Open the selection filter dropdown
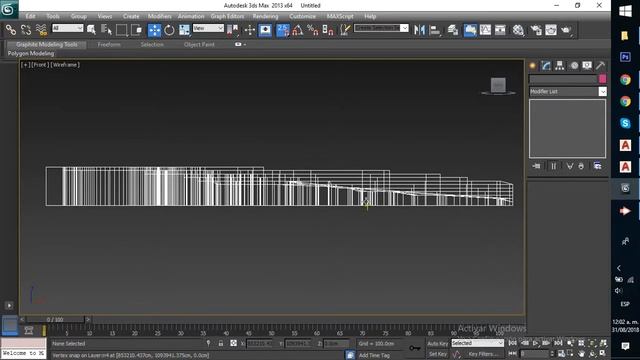This screenshot has width=640, height=360. (68, 28)
